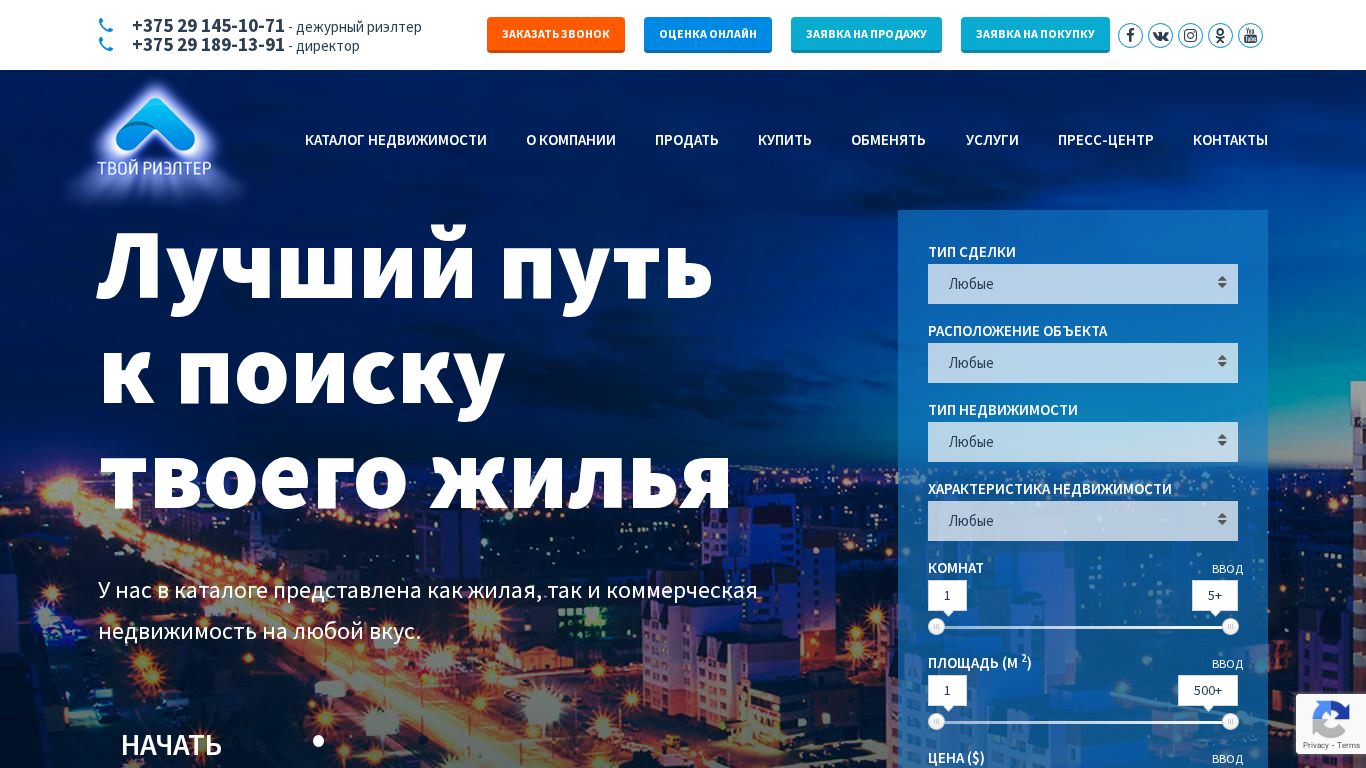Click the Площадь slider left handle
The height and width of the screenshot is (768, 1366).
(936, 722)
